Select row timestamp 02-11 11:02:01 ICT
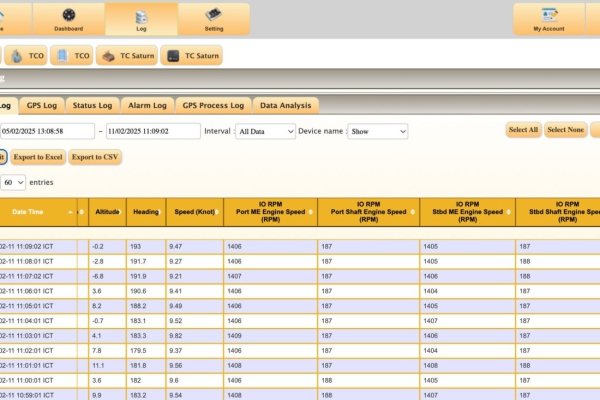Screen dimensions: 600x400 [26, 351]
